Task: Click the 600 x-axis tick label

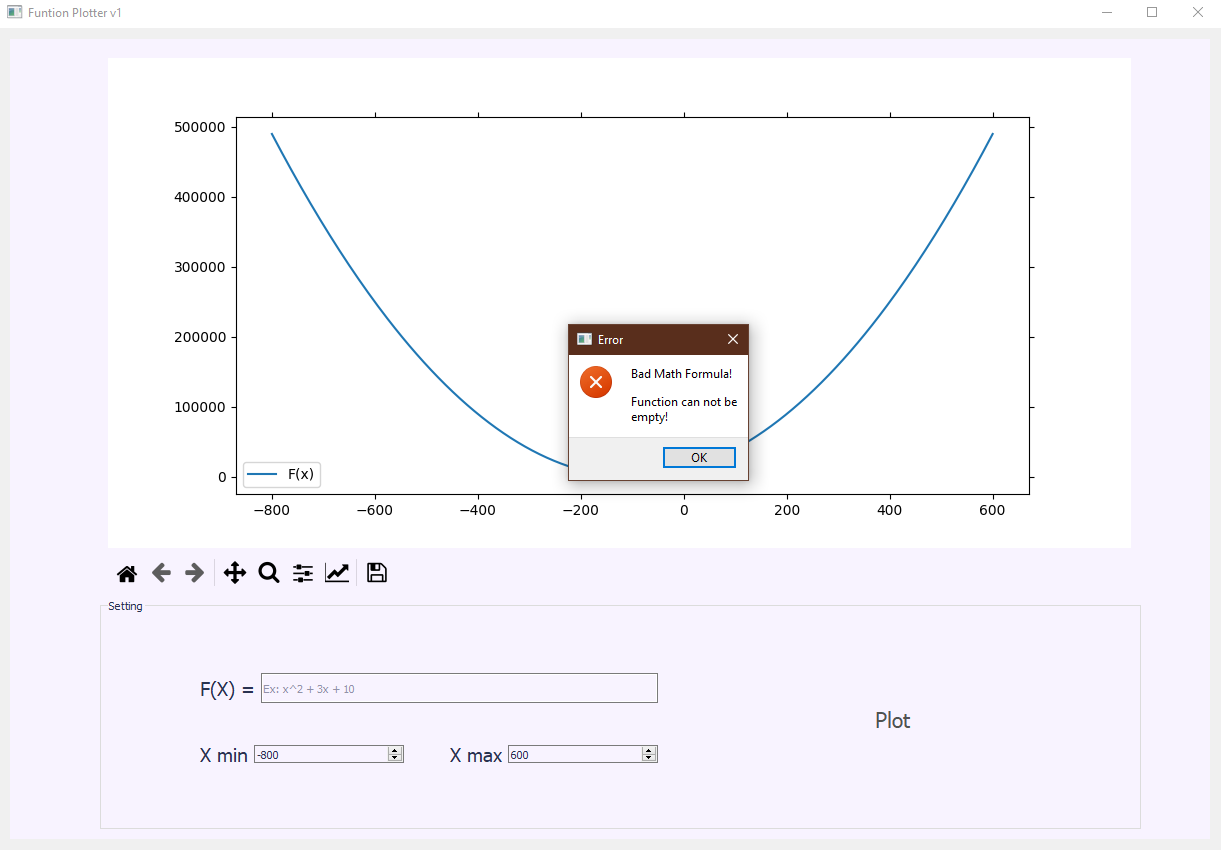Action: [992, 510]
